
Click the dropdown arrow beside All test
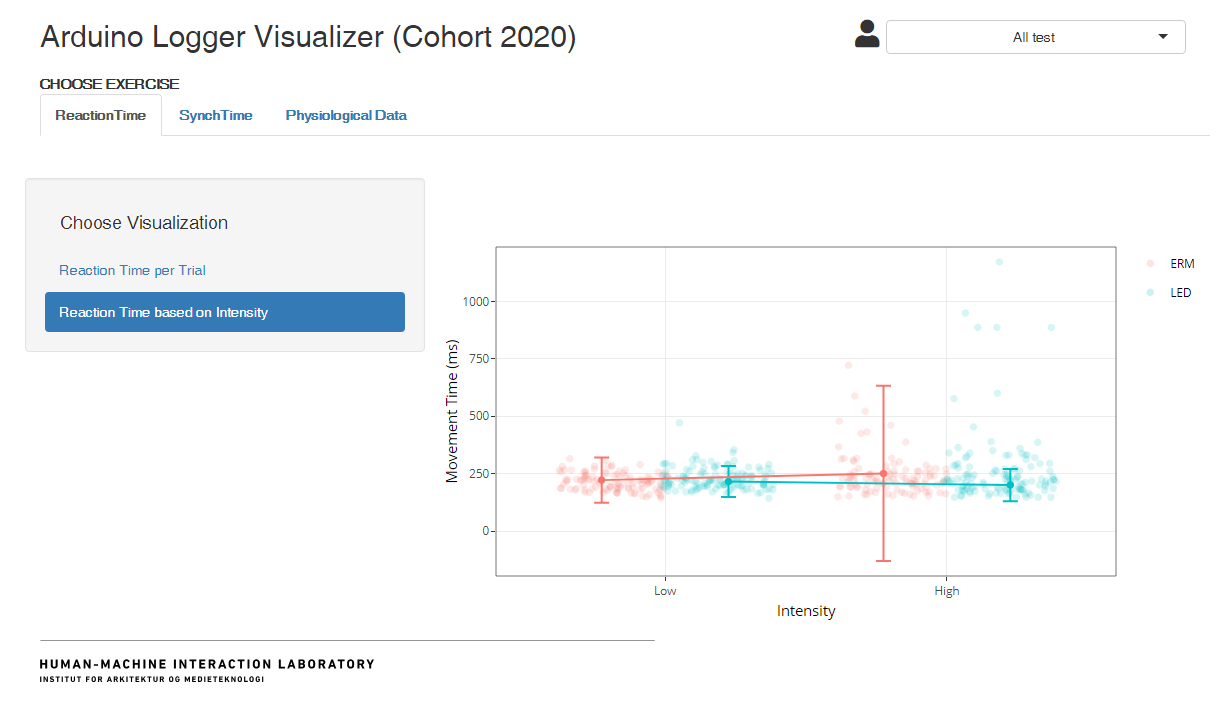coord(1163,36)
